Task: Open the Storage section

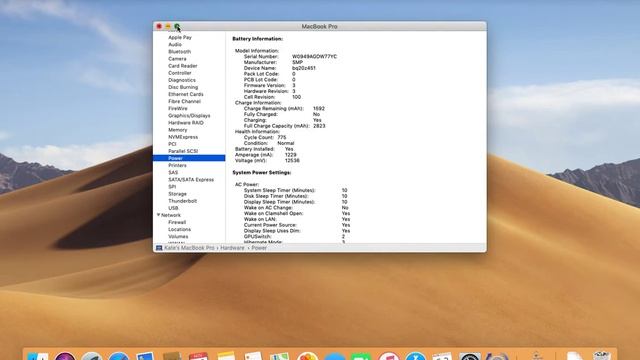Action: pos(177,194)
